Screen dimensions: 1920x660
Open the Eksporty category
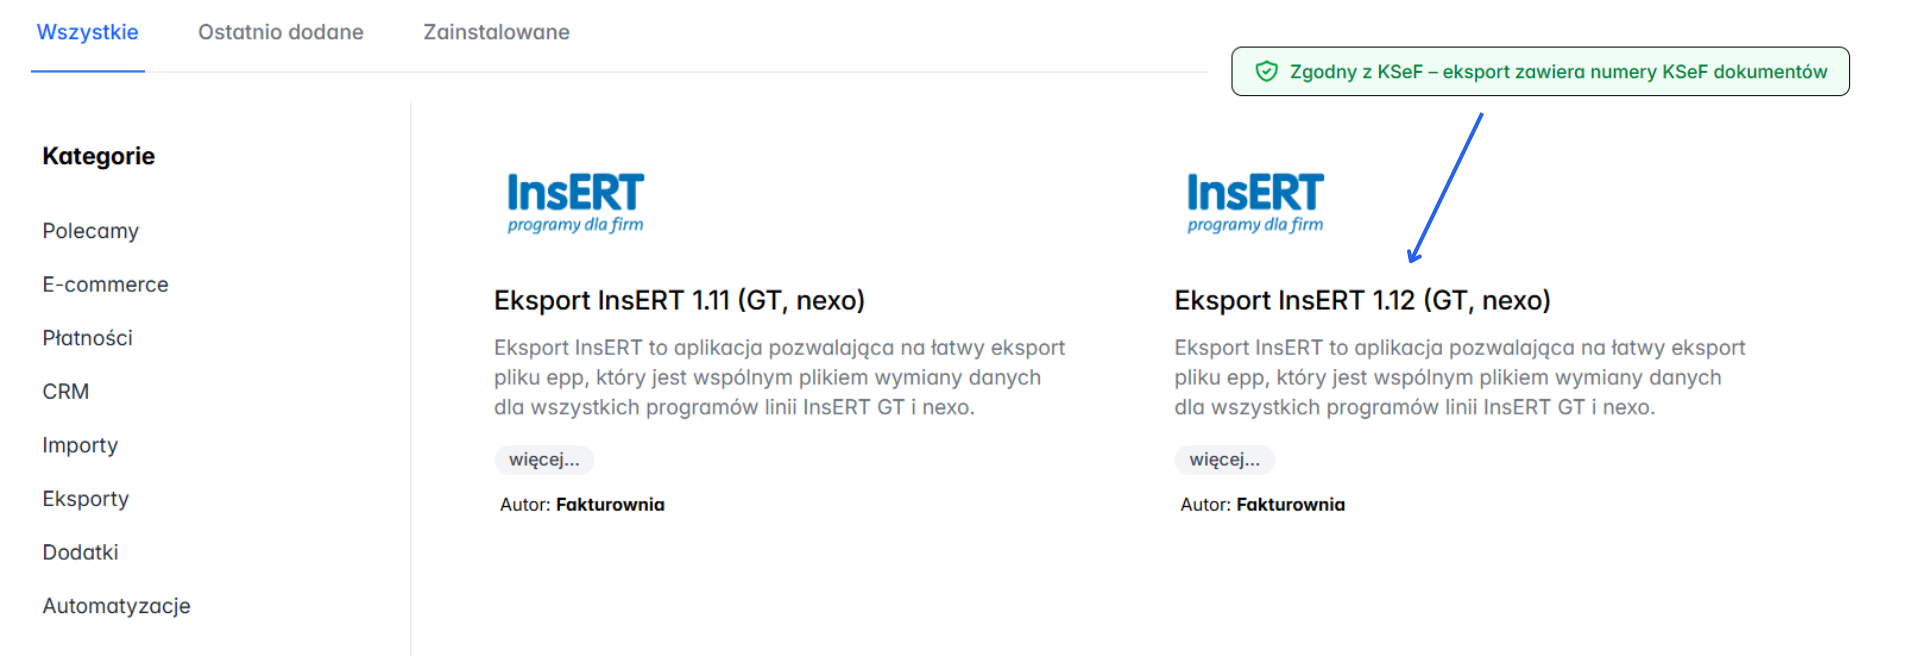click(x=85, y=498)
